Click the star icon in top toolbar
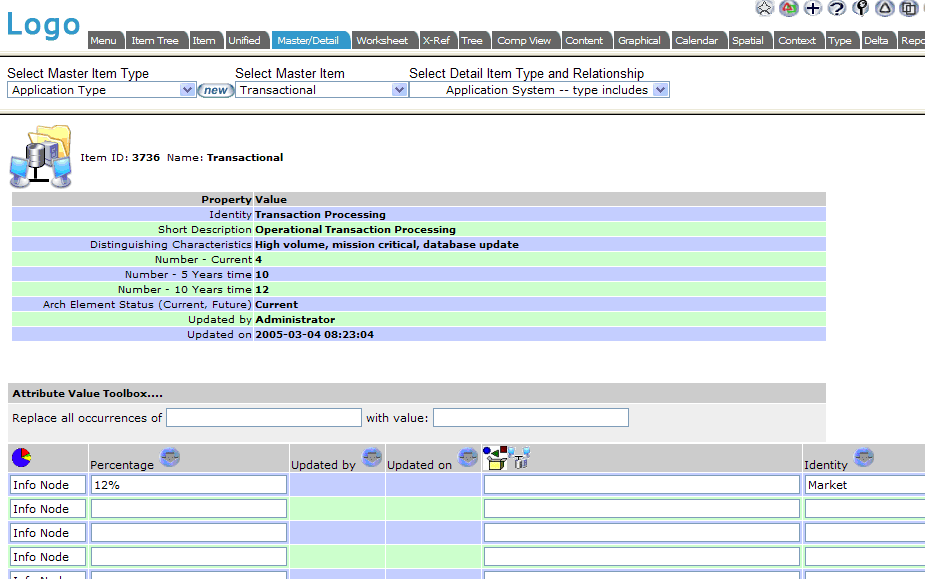 coord(765,8)
